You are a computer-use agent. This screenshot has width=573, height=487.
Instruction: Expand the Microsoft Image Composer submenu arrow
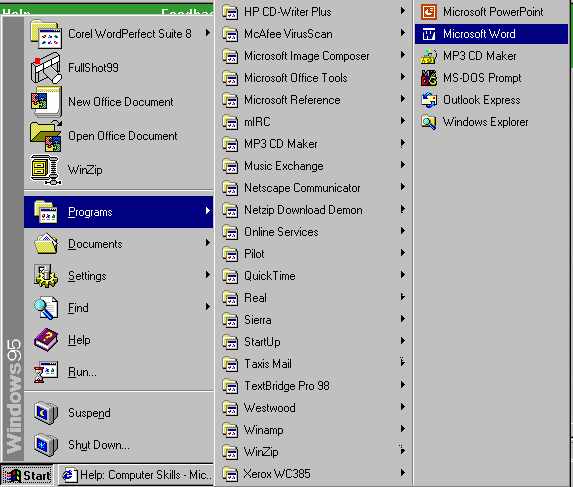point(403,55)
